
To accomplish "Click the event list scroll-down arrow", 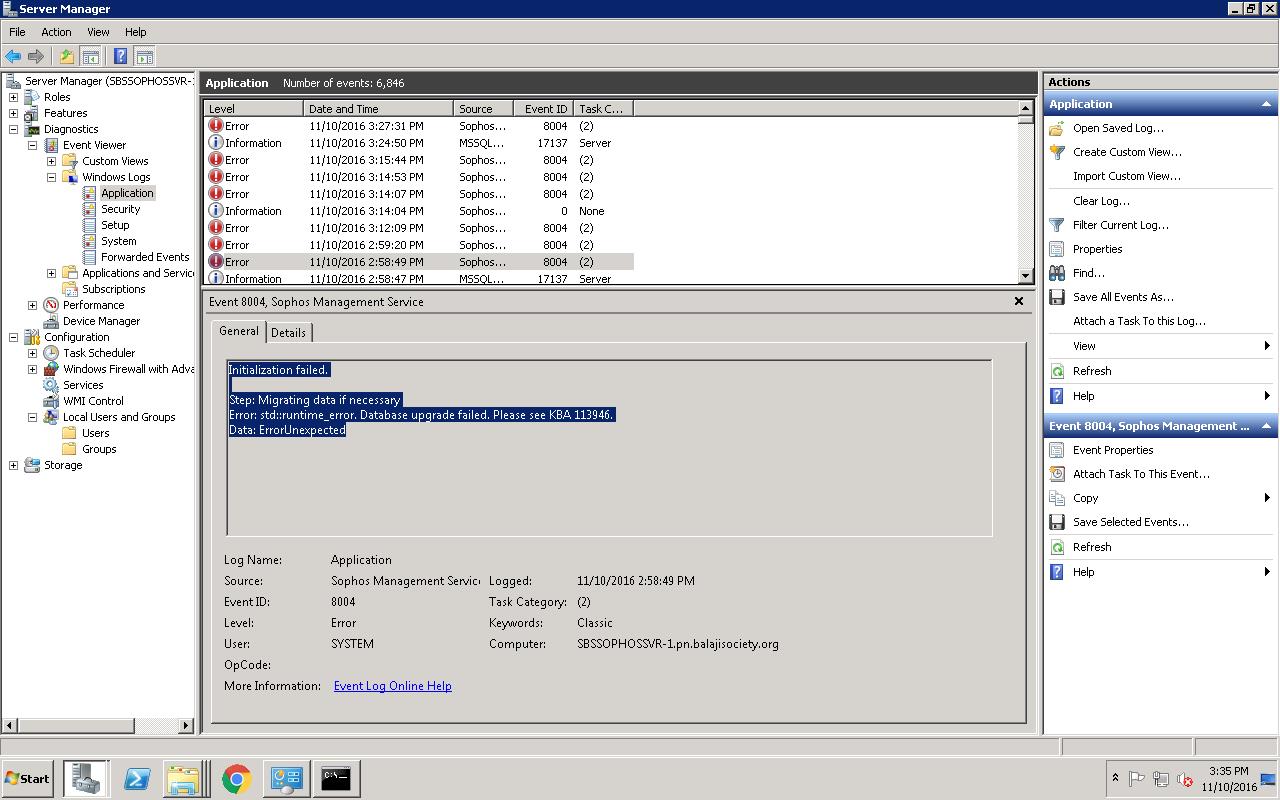I will coord(1025,276).
